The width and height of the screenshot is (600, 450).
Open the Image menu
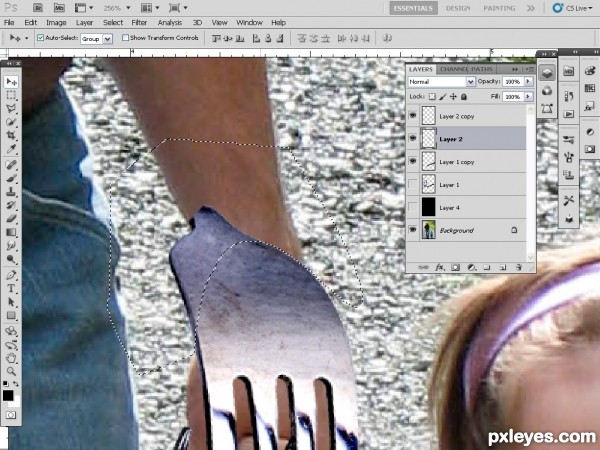pyautogui.click(x=56, y=23)
